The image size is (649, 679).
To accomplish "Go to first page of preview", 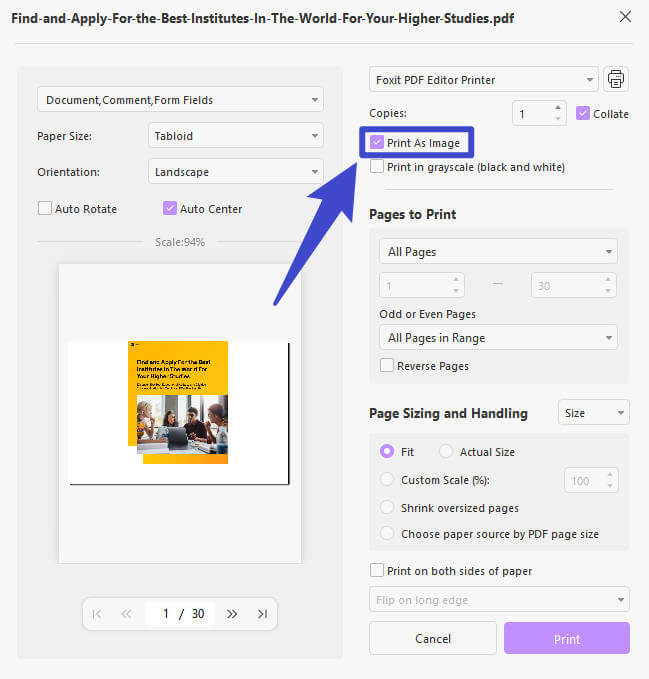I will point(97,614).
